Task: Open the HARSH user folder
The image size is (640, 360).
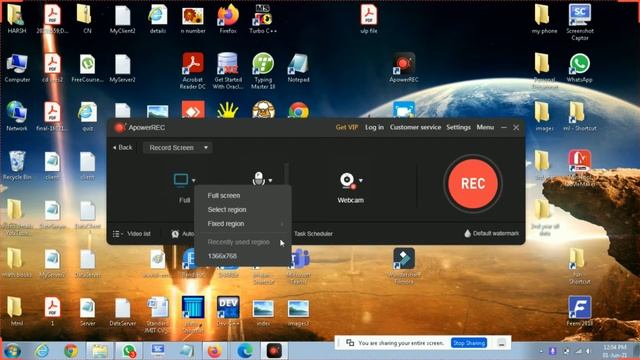Action: click(17, 19)
